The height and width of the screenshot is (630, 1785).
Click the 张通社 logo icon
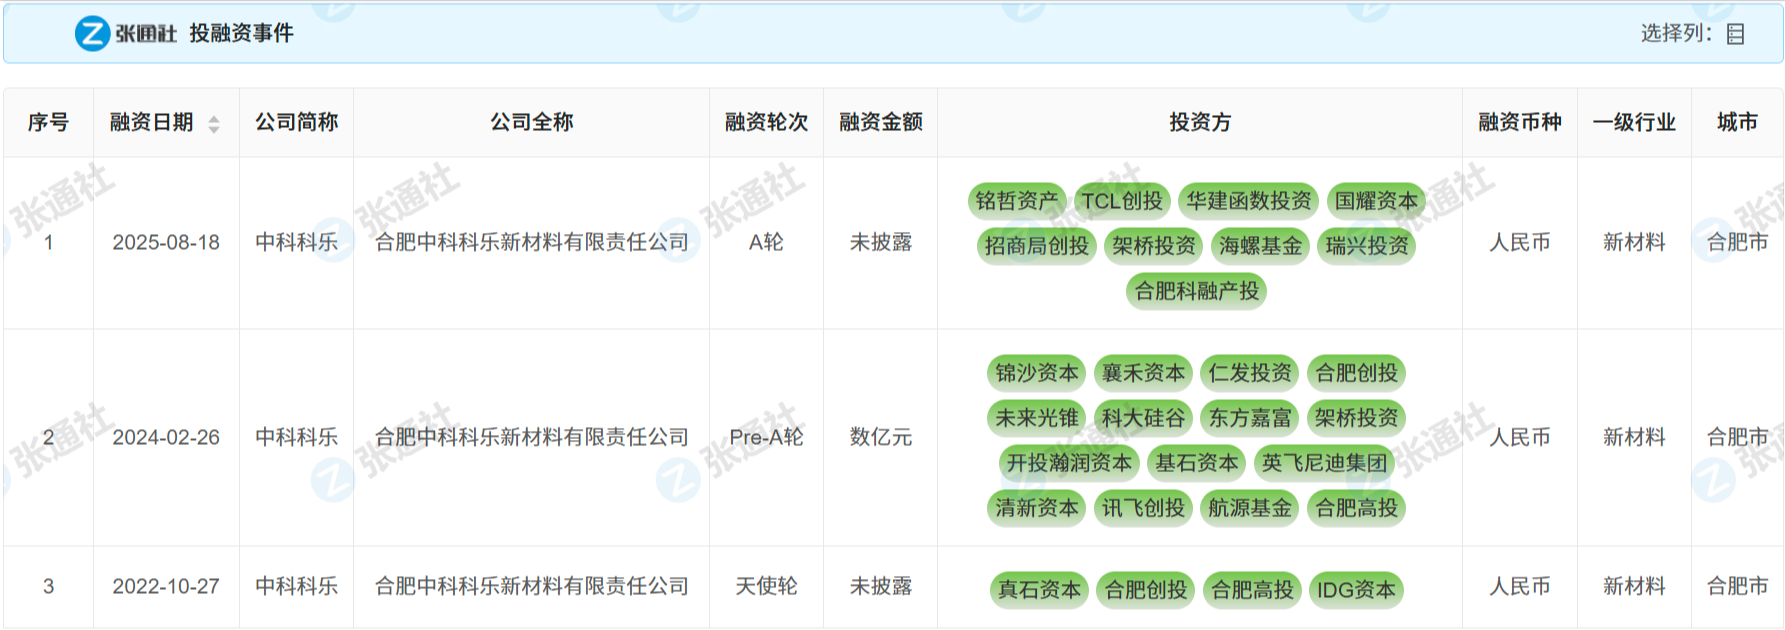pyautogui.click(x=92, y=33)
